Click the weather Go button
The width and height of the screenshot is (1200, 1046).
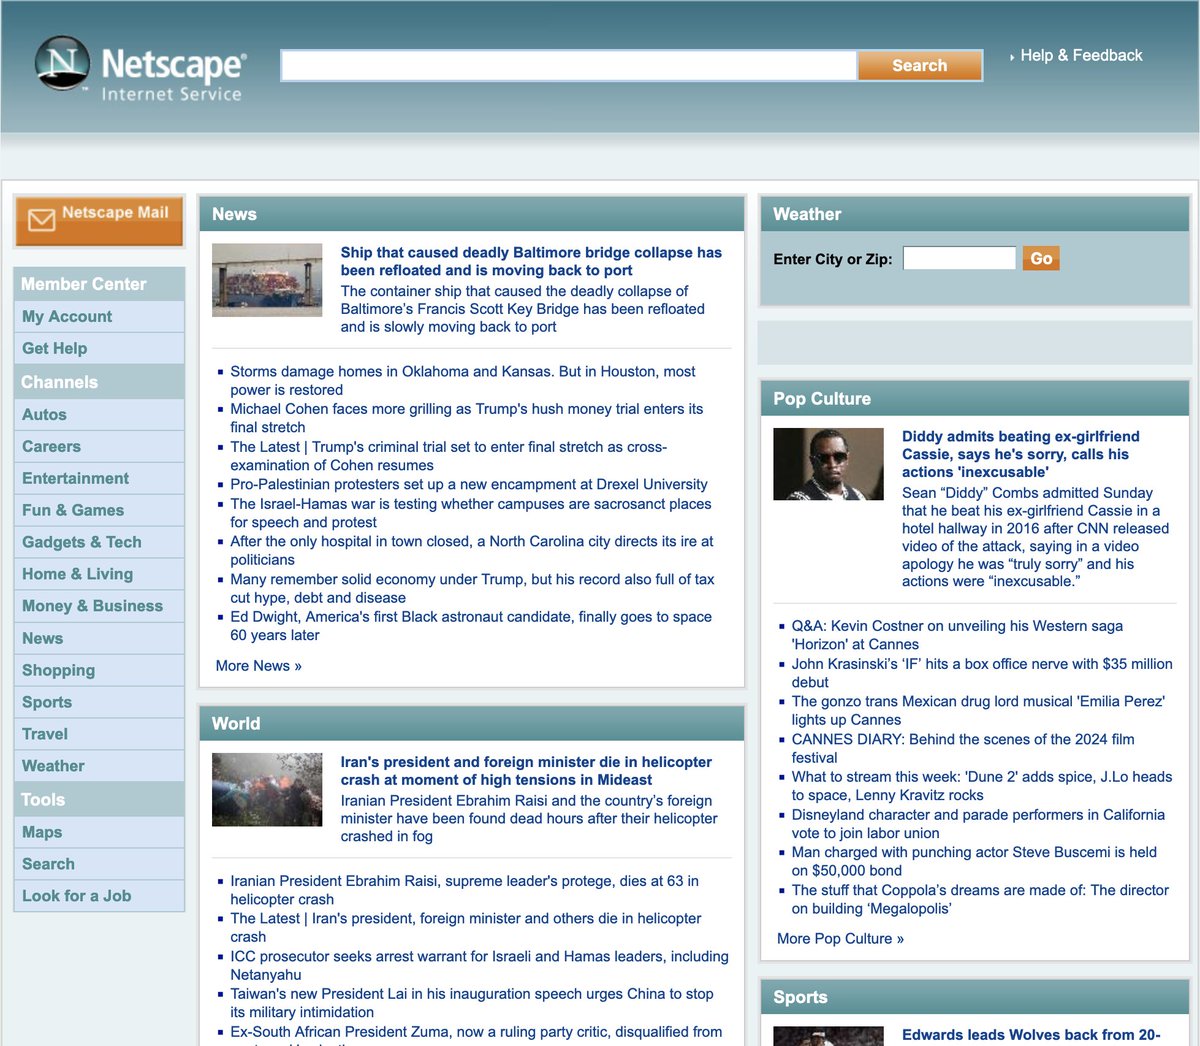pyautogui.click(x=1041, y=258)
